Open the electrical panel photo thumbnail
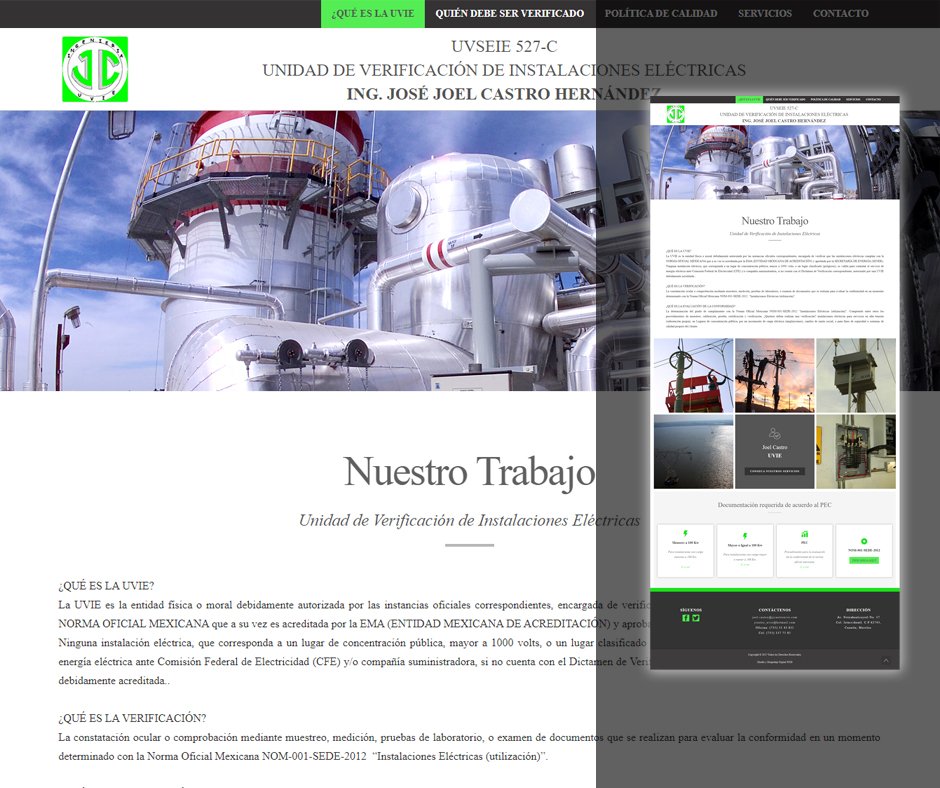The height and width of the screenshot is (788, 940). (856, 452)
